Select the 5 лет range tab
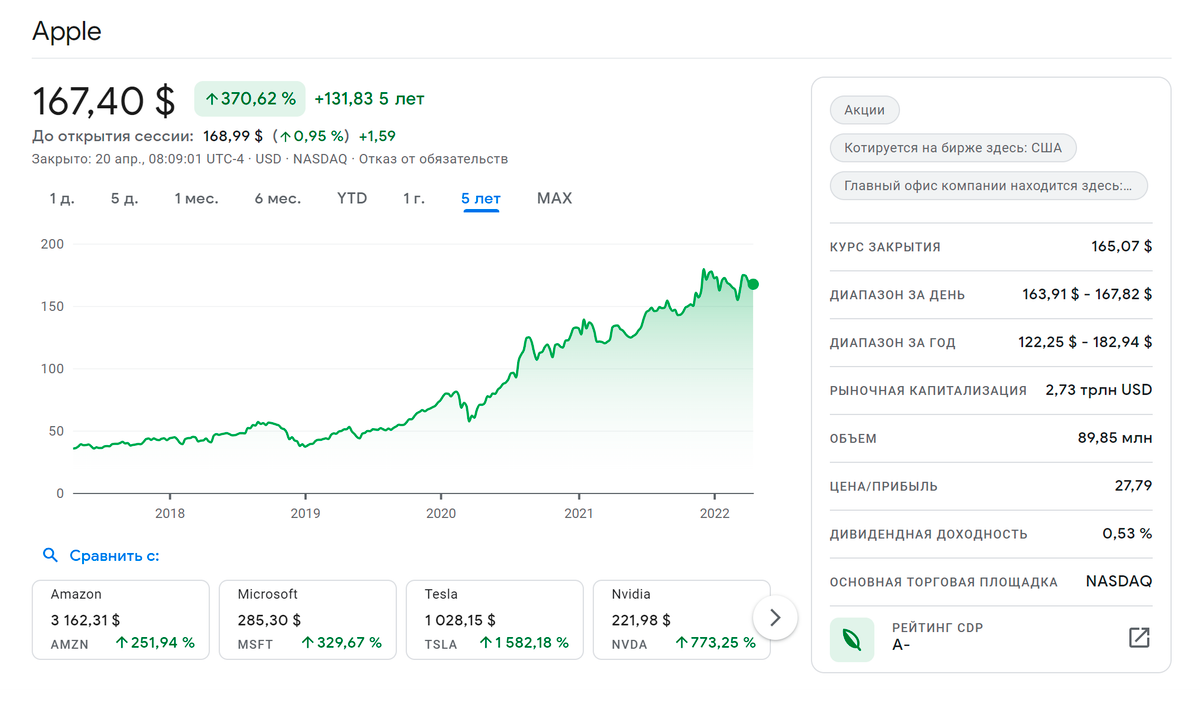 tap(481, 198)
